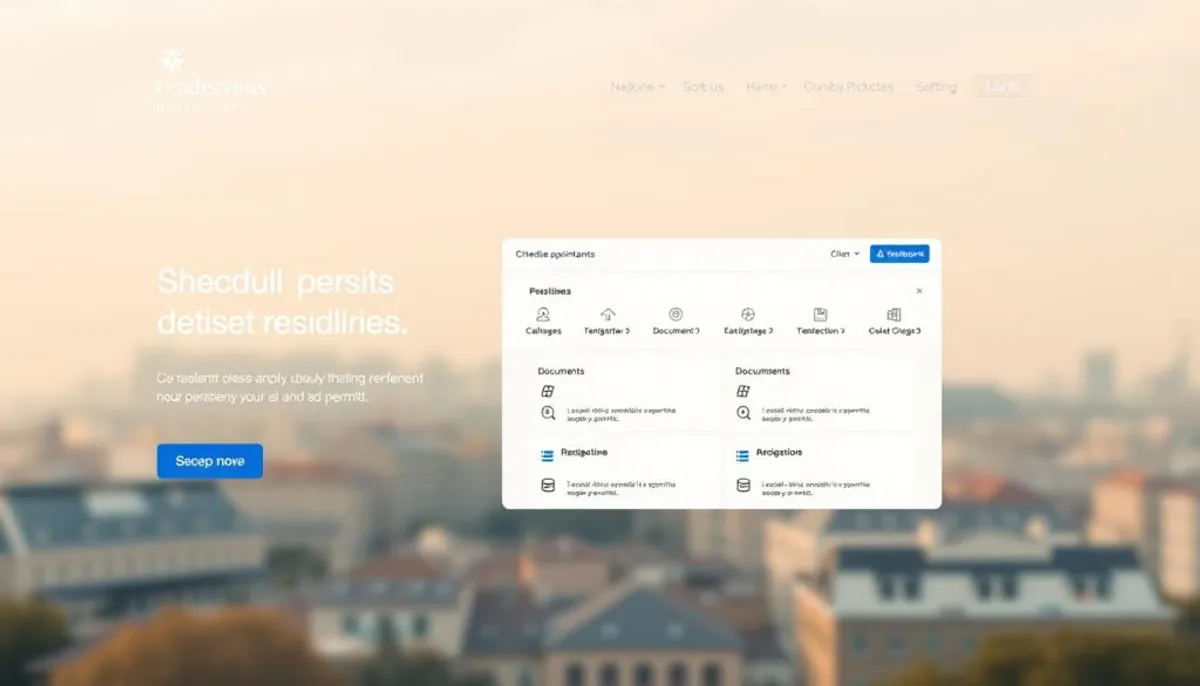Open the database icon under Redigatine
Viewport: 1200px width, 686px height.
[x=548, y=485]
